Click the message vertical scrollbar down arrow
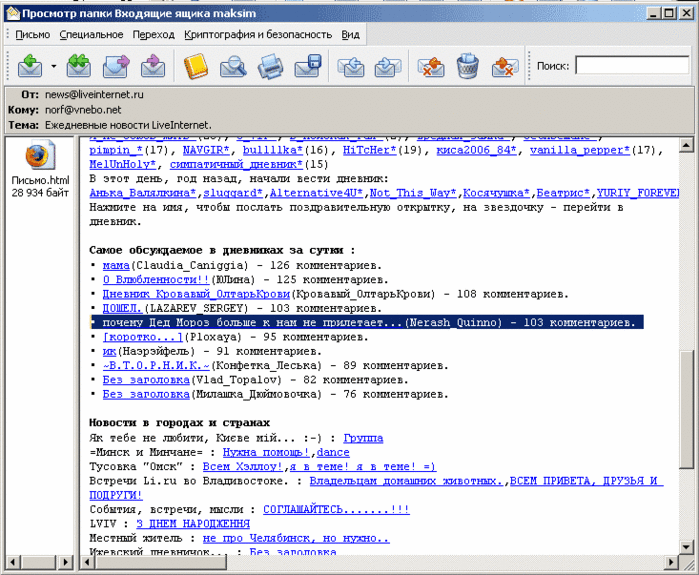The height and width of the screenshot is (575, 699). tap(687, 546)
